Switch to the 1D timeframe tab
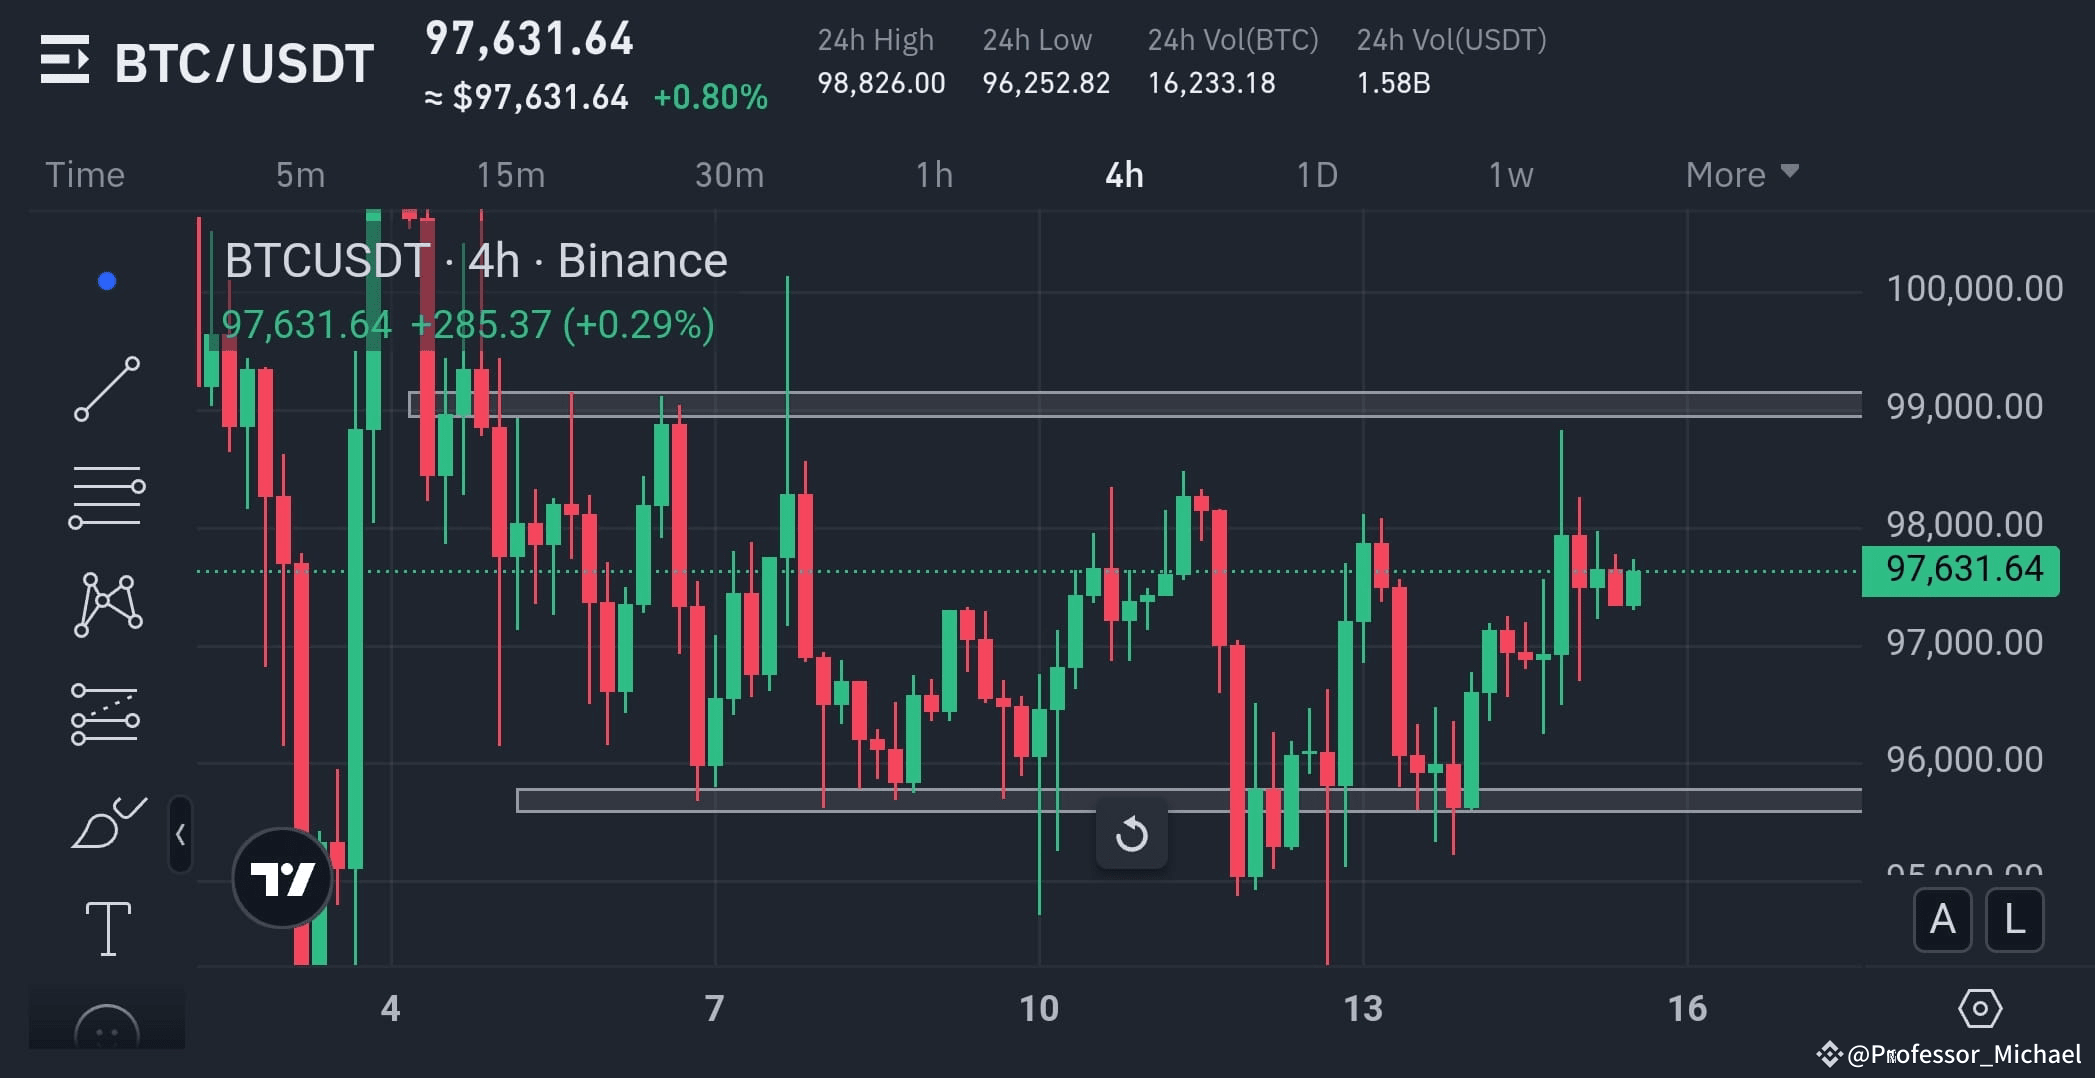Screen dimensions: 2095x1078 pos(1317,174)
